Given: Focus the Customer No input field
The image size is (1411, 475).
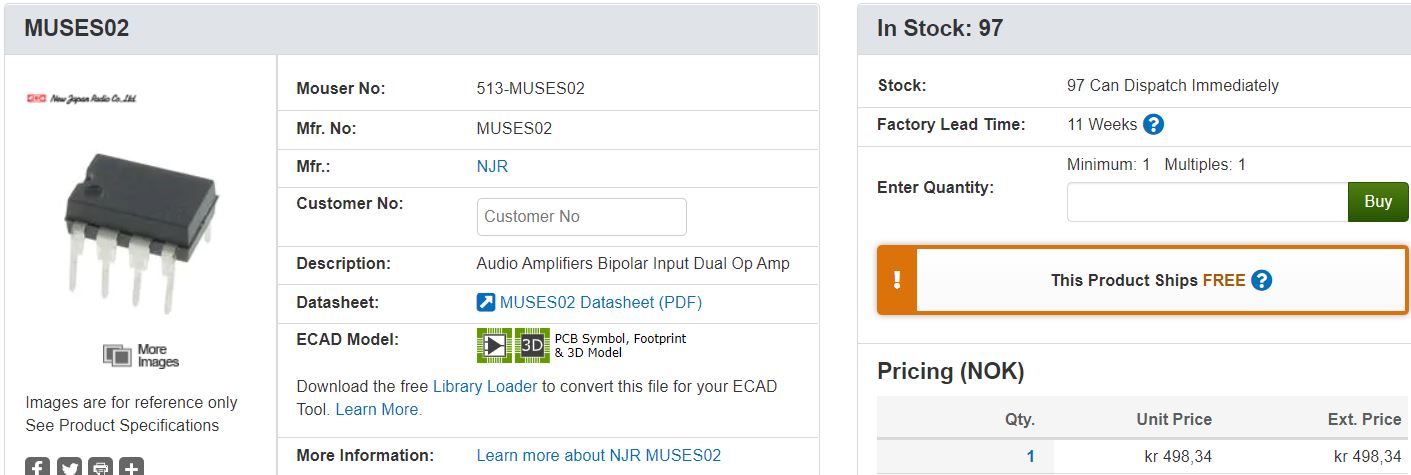Looking at the screenshot, I should coord(581,217).
